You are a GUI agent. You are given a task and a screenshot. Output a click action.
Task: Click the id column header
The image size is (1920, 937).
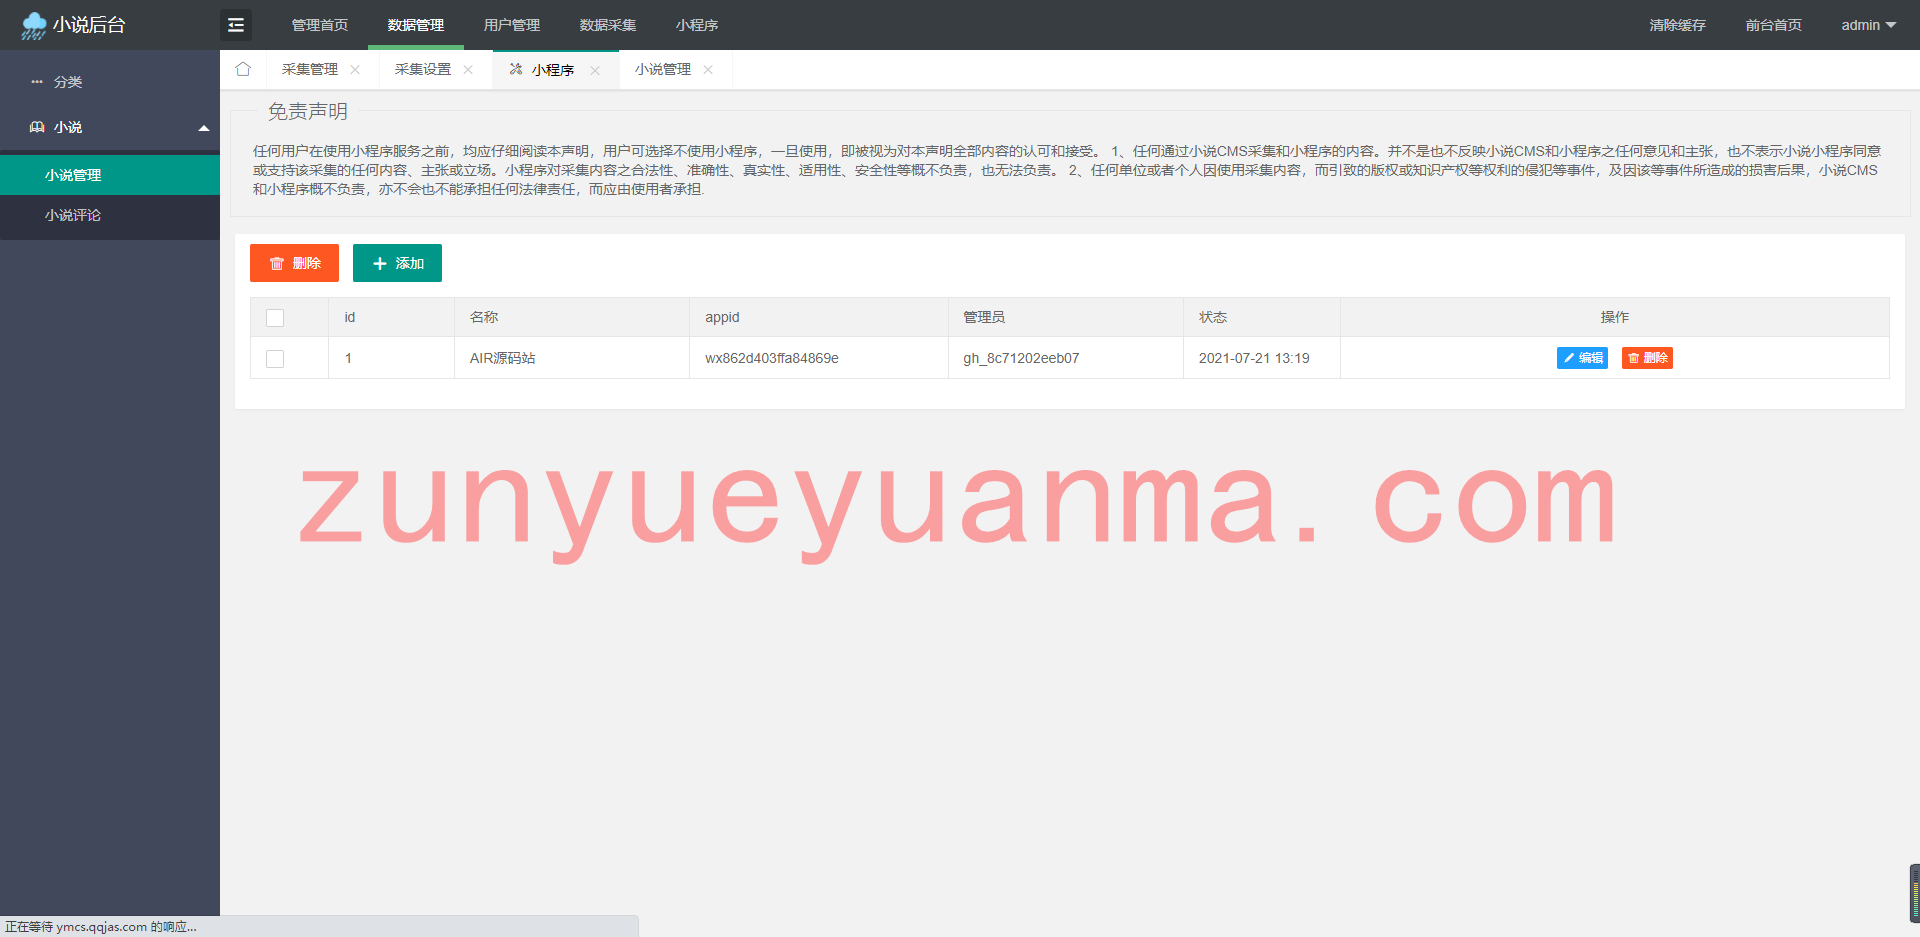(x=391, y=317)
